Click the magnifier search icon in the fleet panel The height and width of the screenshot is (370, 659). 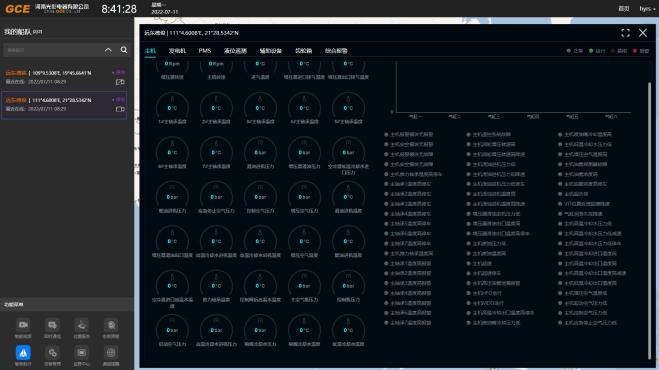pyautogui.click(x=124, y=50)
